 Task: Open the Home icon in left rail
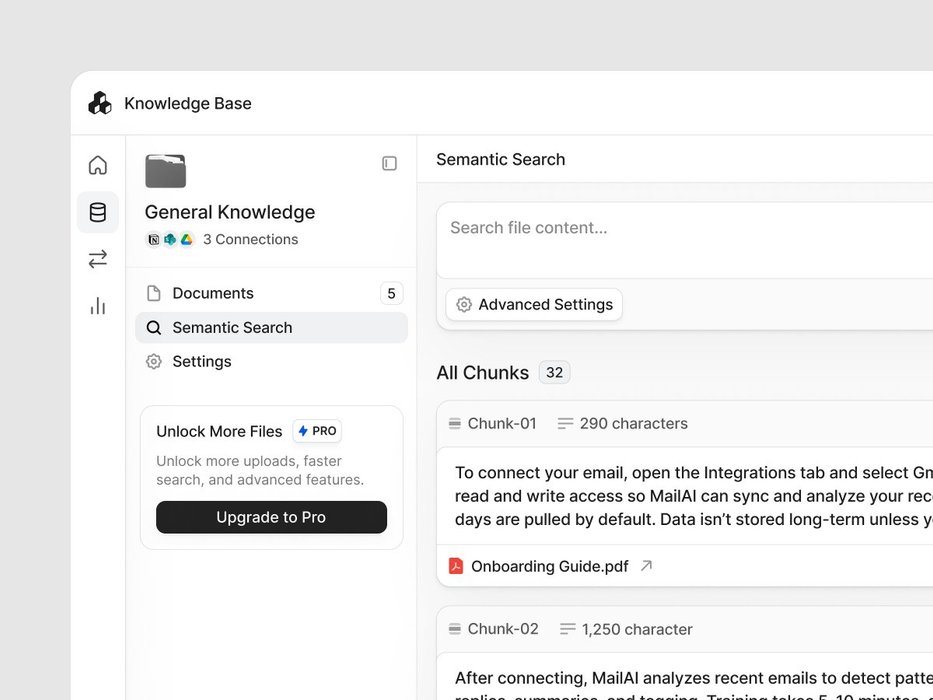click(98, 165)
